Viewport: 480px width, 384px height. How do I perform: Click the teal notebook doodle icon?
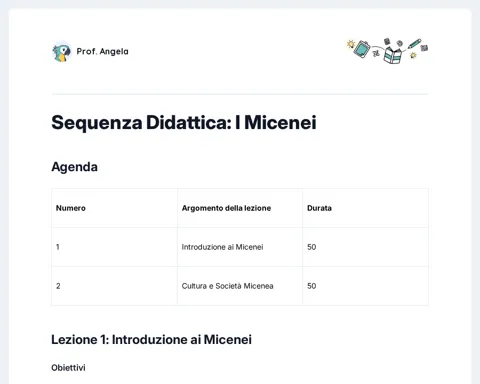362,49
